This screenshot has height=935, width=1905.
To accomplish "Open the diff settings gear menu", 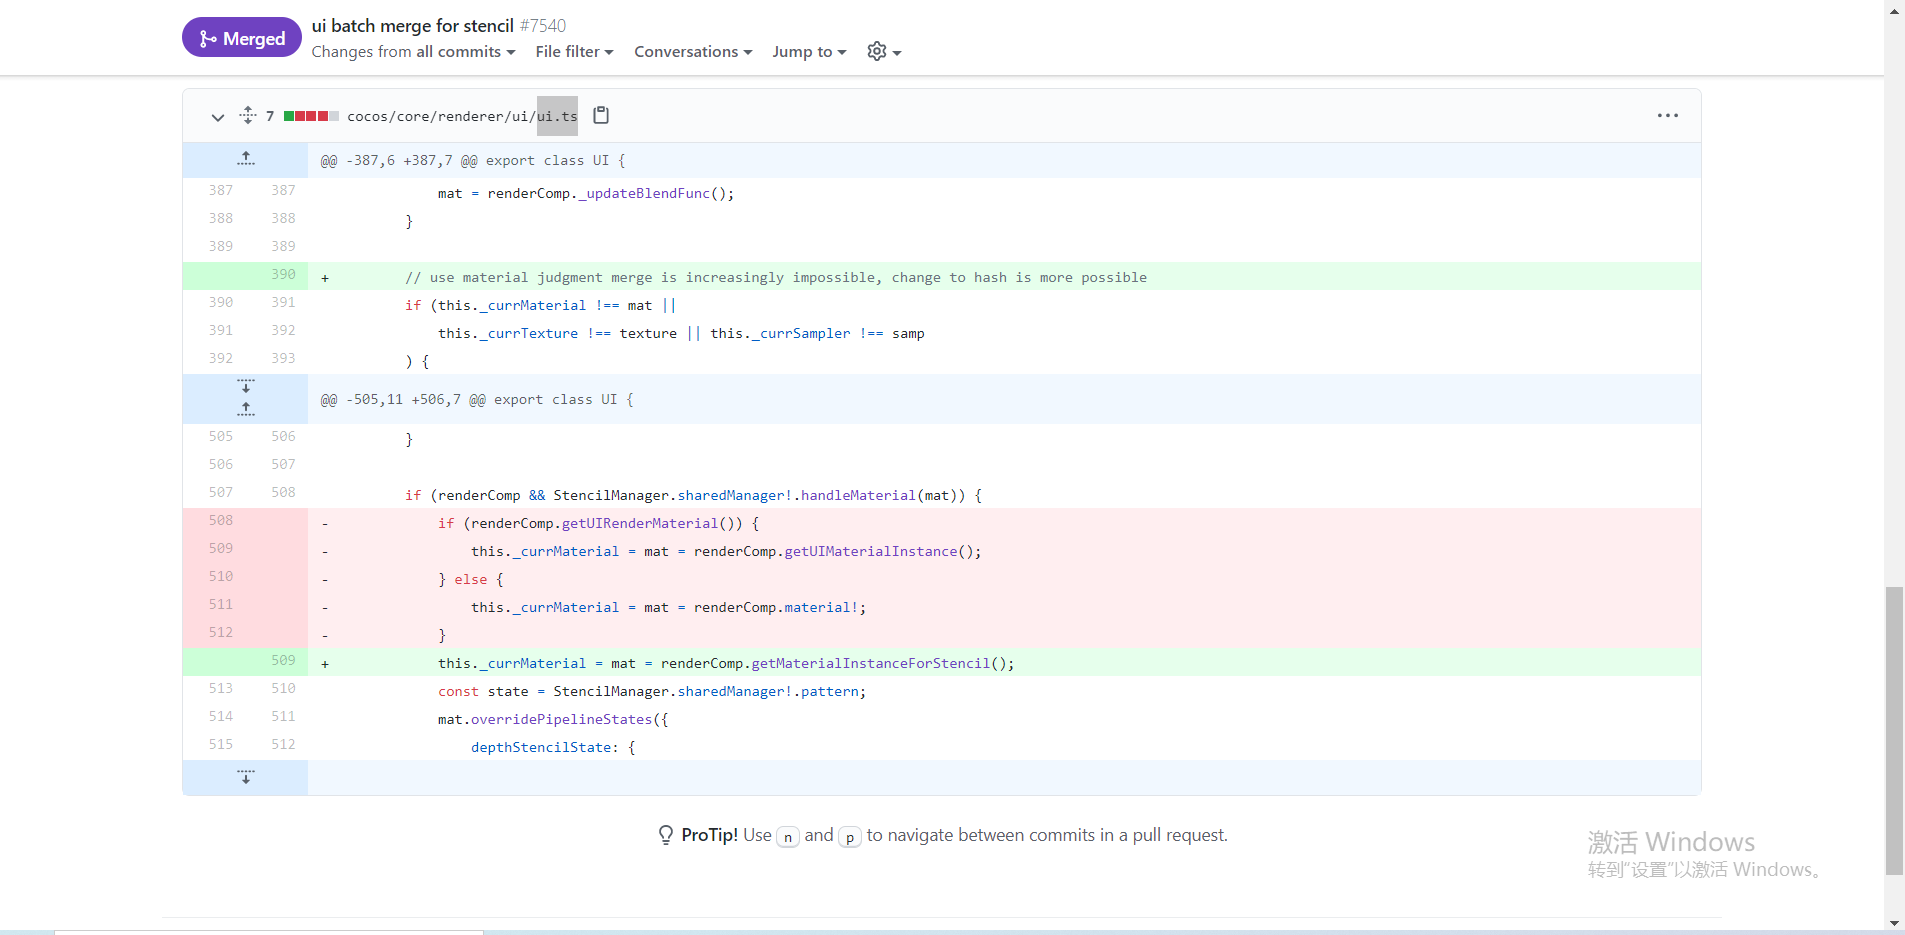I will click(884, 52).
